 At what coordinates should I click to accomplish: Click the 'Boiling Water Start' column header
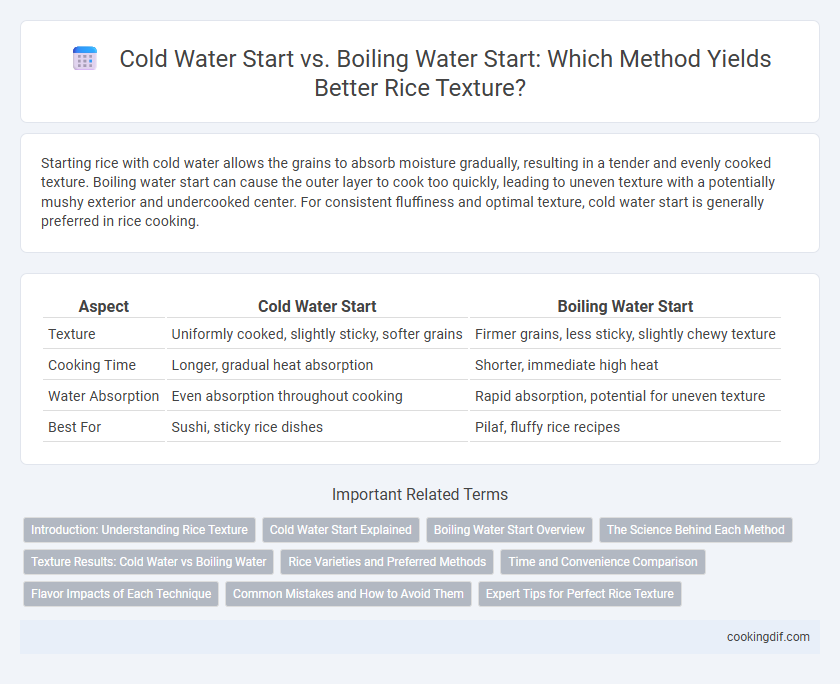(625, 306)
